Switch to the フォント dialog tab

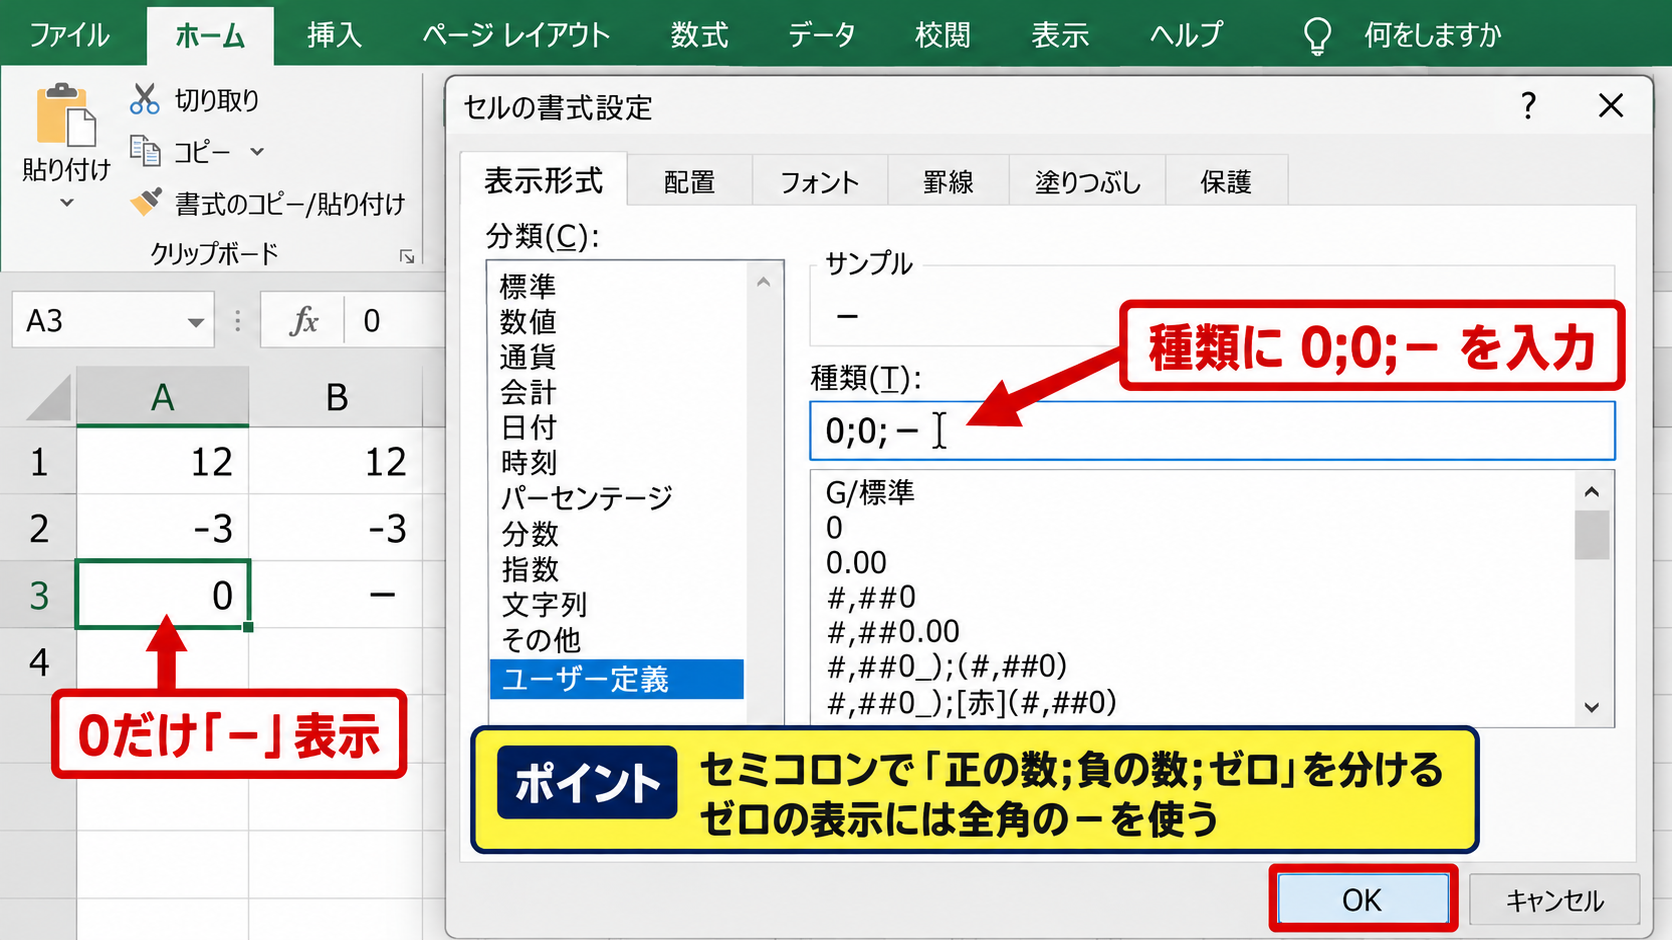[819, 182]
